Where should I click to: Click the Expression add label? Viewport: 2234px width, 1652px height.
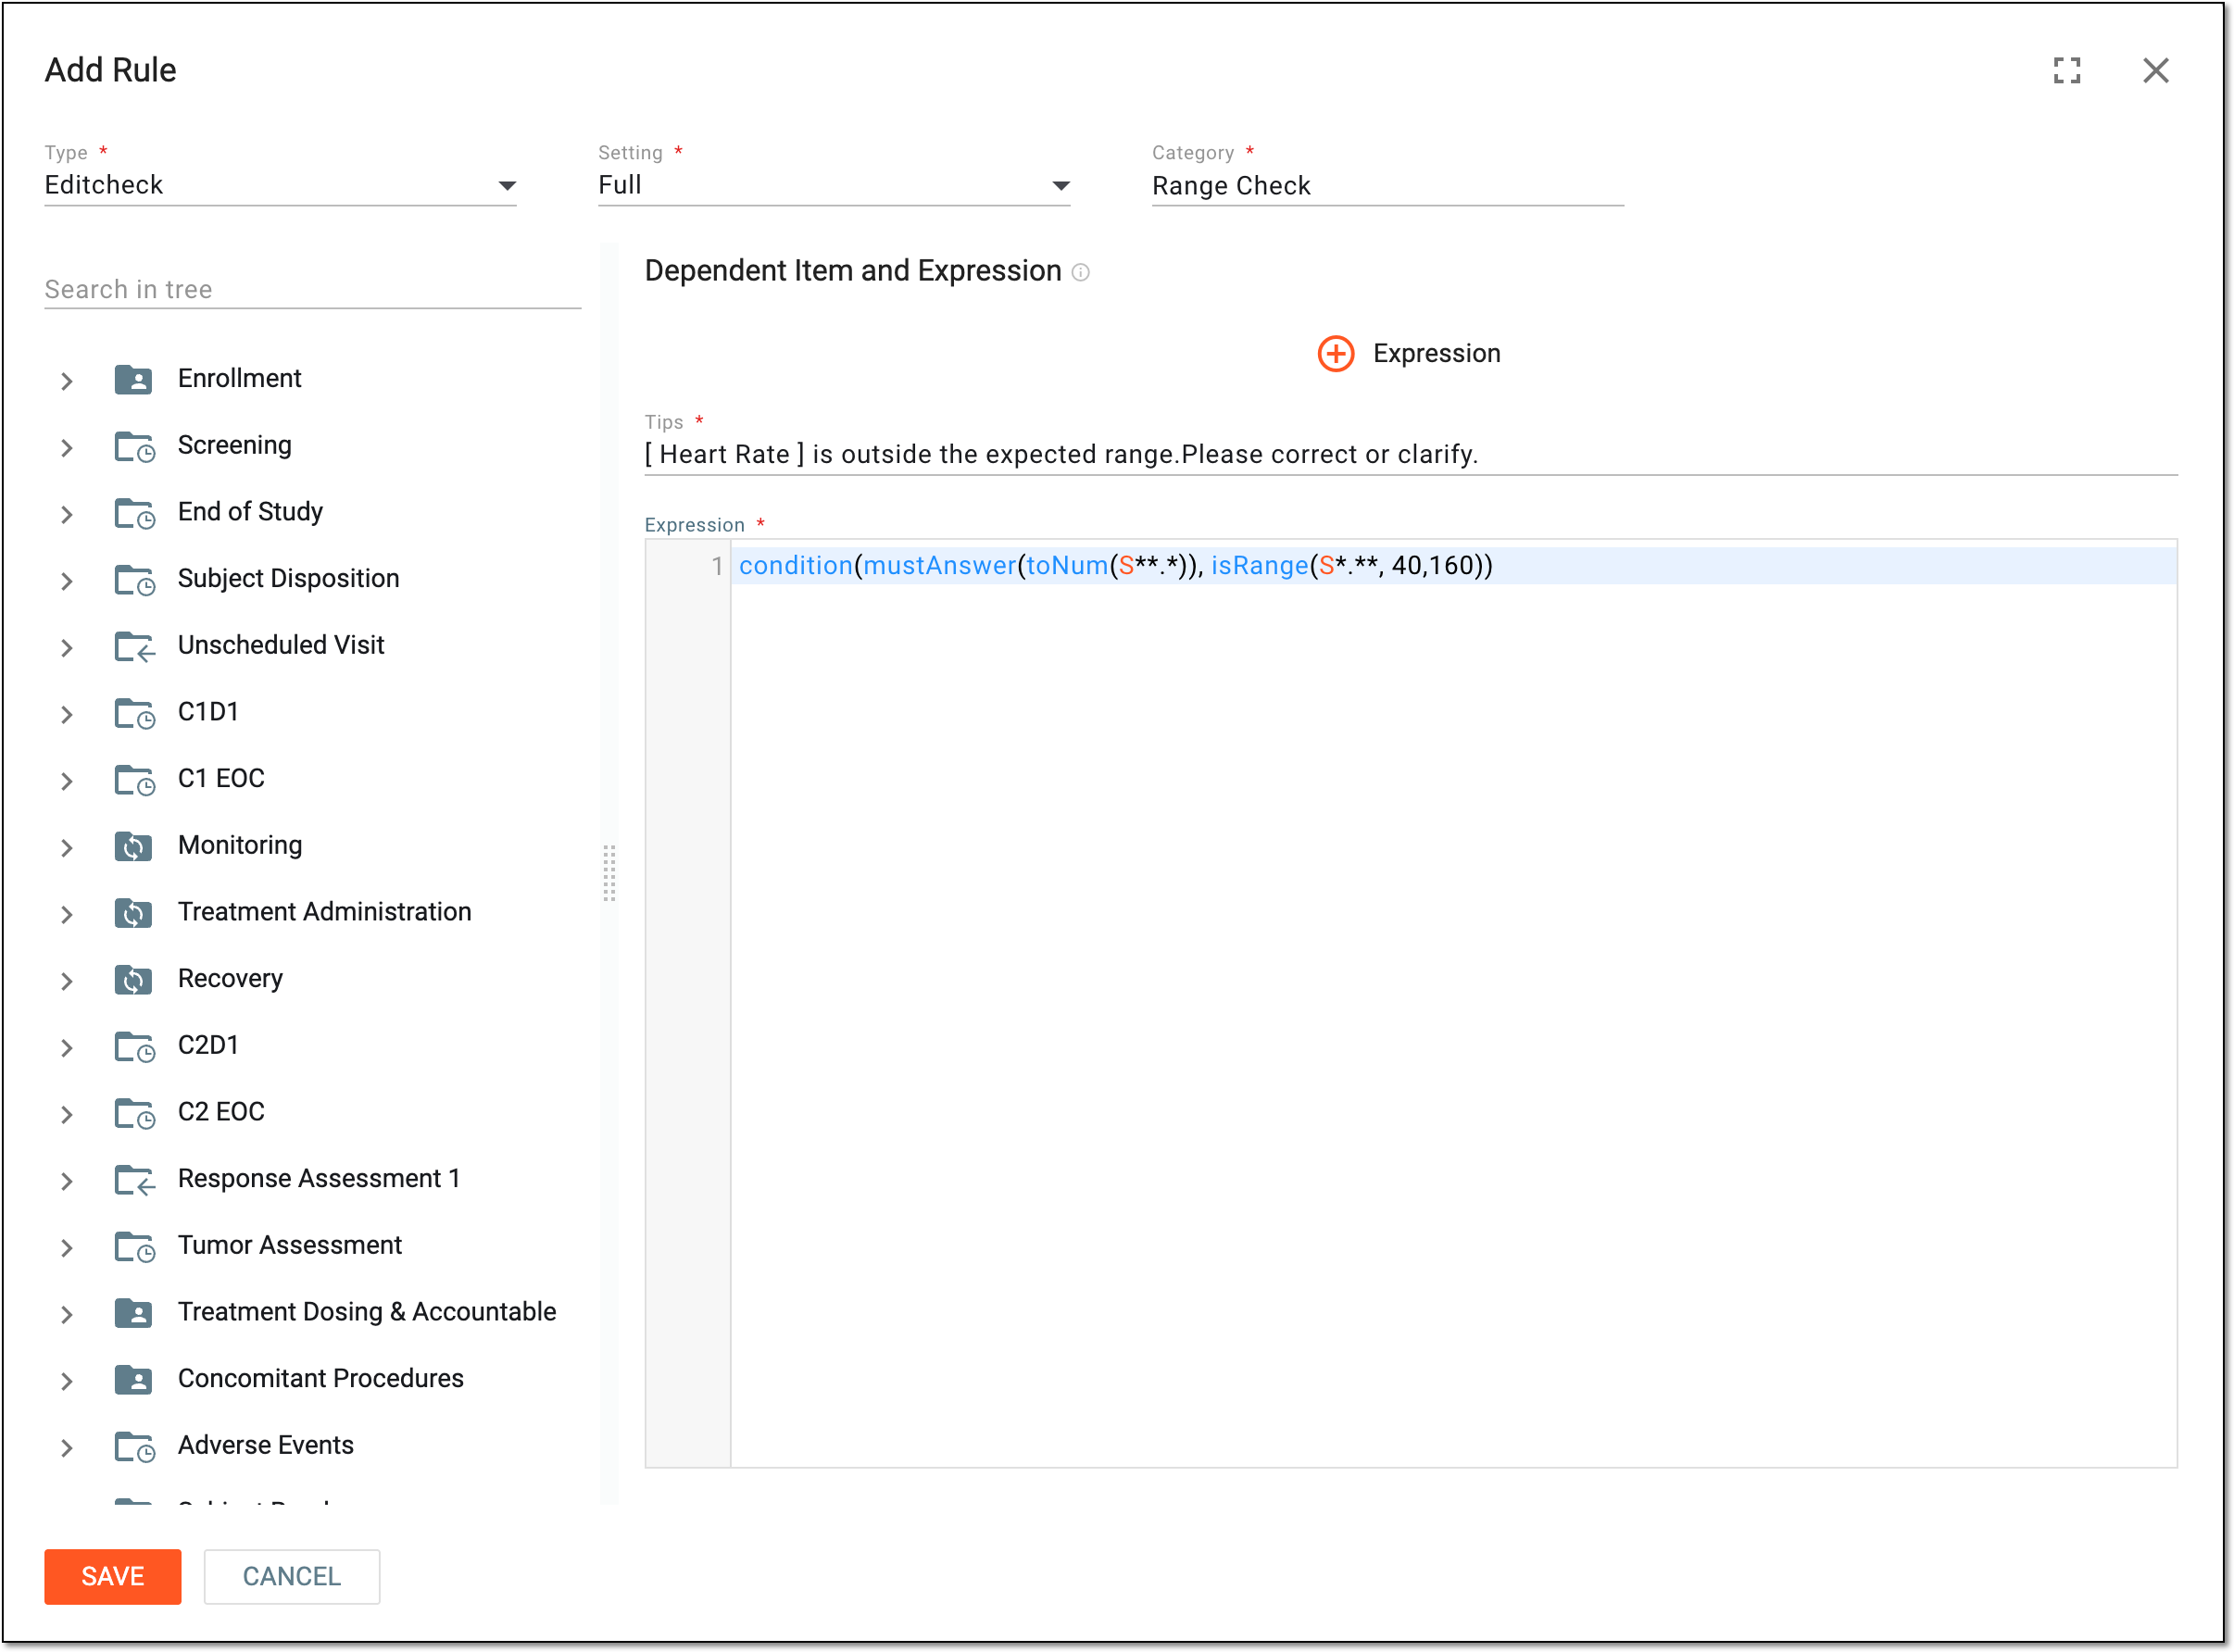pyautogui.click(x=1436, y=353)
